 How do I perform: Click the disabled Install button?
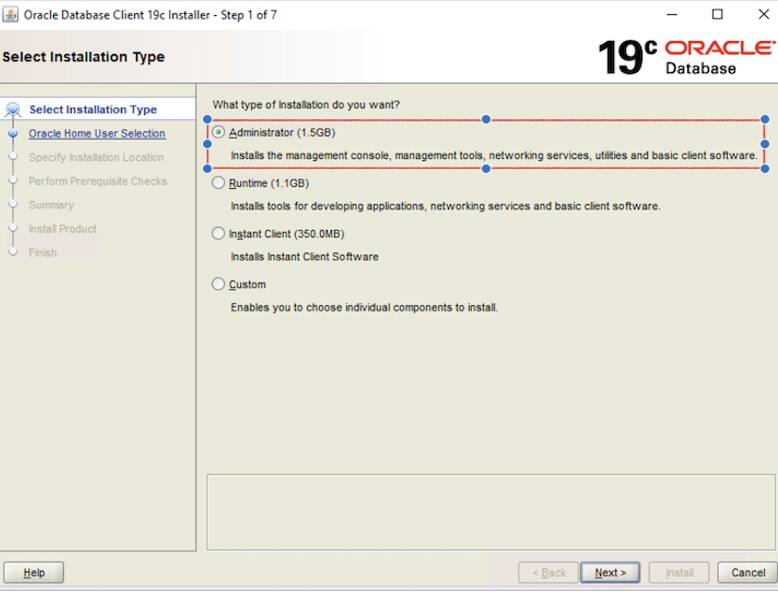point(679,573)
